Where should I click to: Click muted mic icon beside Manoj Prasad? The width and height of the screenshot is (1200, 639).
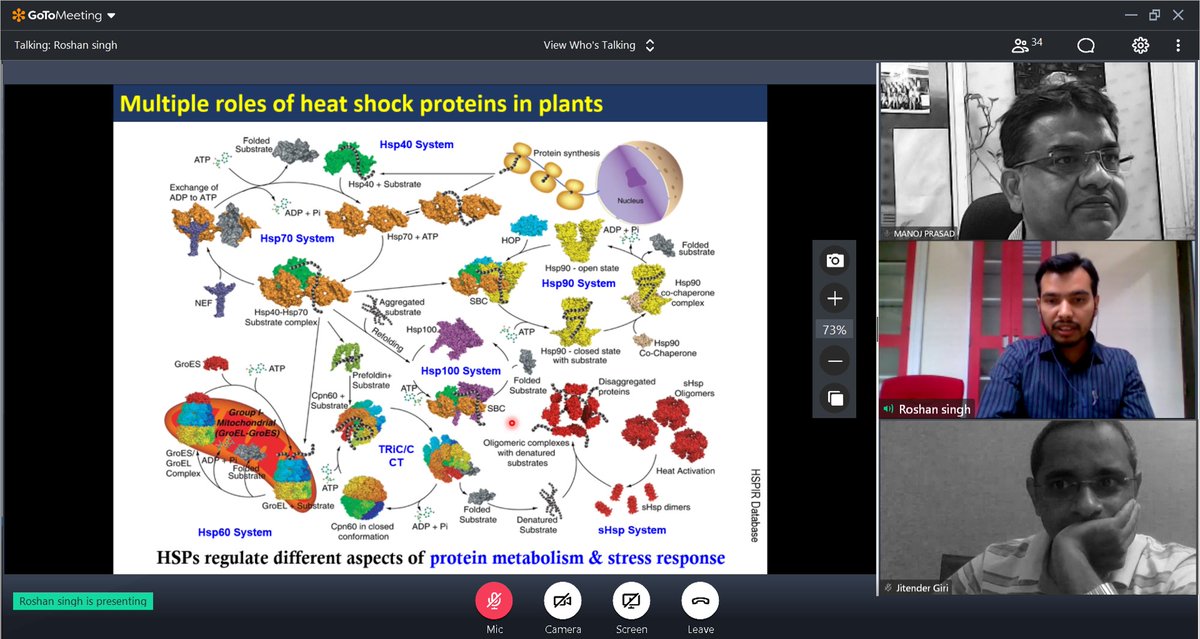coord(887,232)
